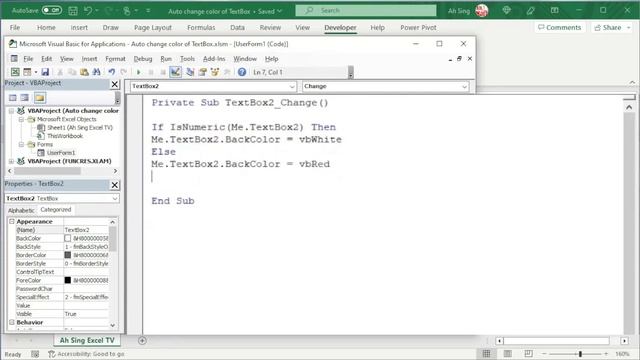Select UserForm1 in project tree

point(61,153)
